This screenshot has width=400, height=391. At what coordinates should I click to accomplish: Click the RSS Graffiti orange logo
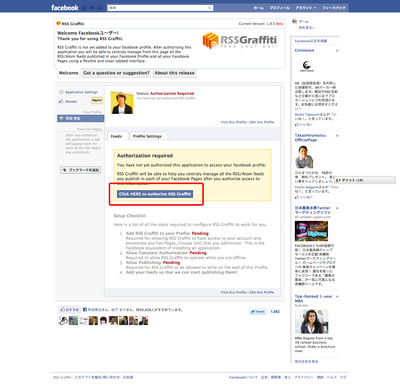(x=210, y=40)
